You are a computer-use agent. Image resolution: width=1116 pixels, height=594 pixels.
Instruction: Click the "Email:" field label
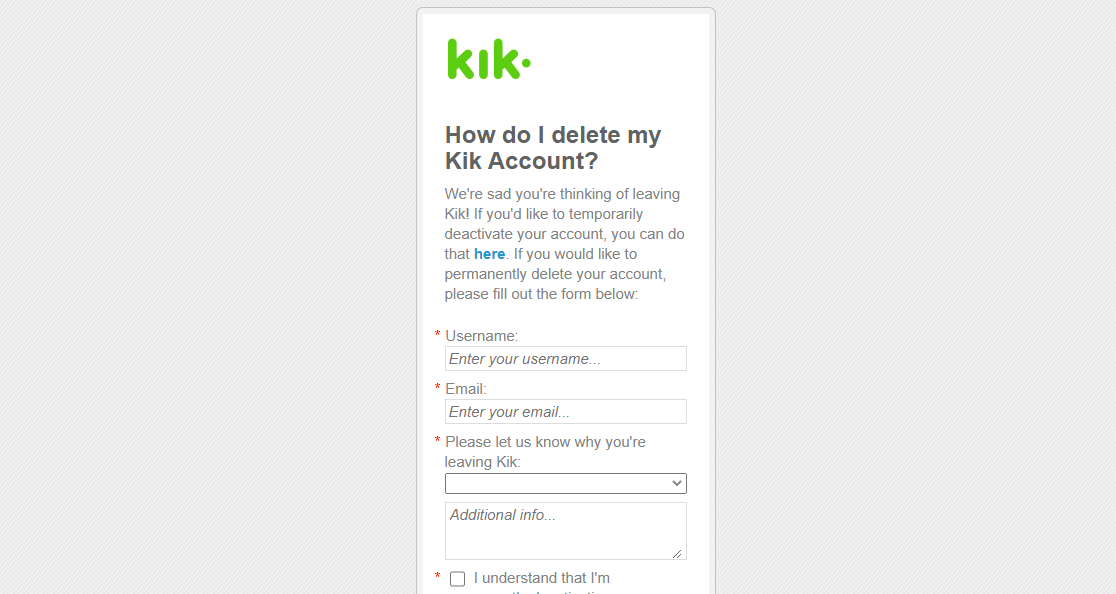point(466,389)
